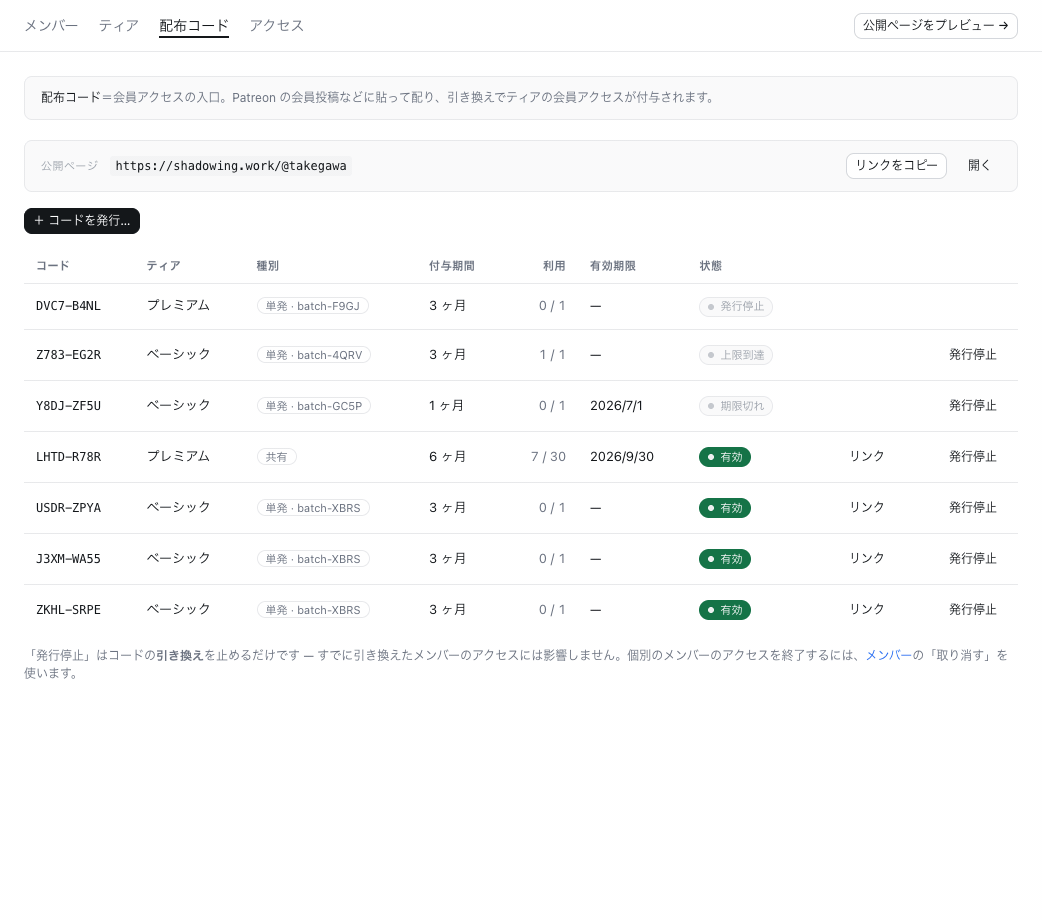1042x920 pixels.
Task: Click リンク for code ZKHL-SRPE
Action: pyautogui.click(x=867, y=610)
